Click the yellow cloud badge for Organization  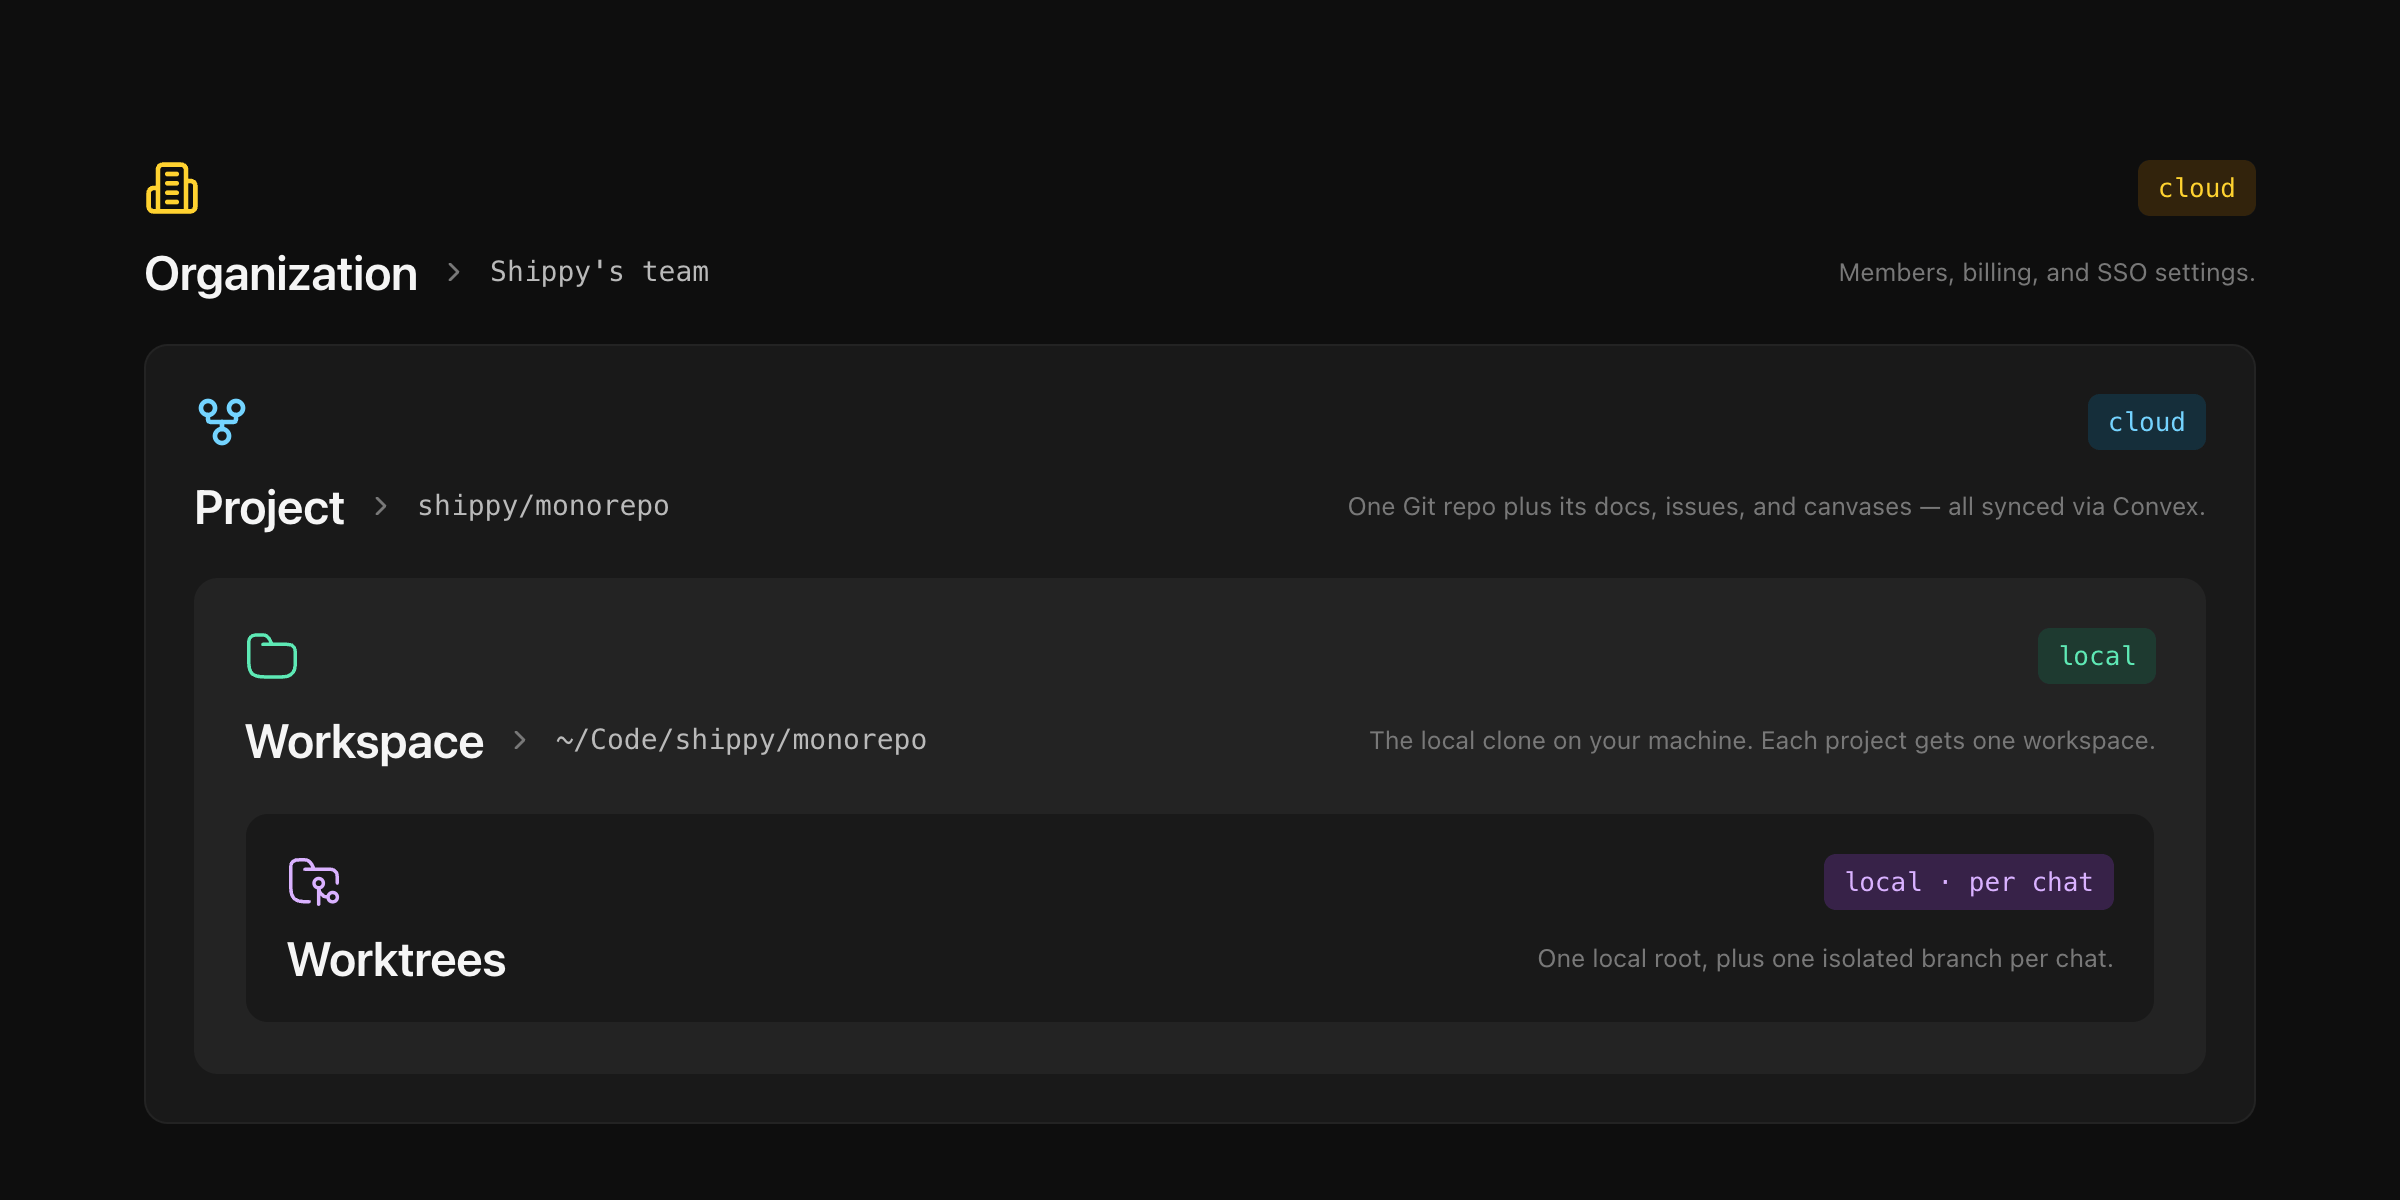click(x=2196, y=188)
